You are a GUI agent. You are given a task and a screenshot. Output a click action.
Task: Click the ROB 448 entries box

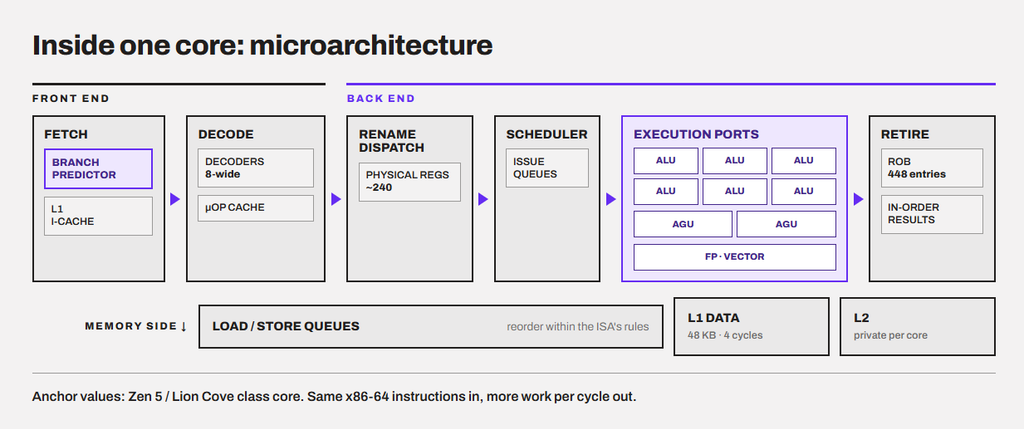(932, 168)
